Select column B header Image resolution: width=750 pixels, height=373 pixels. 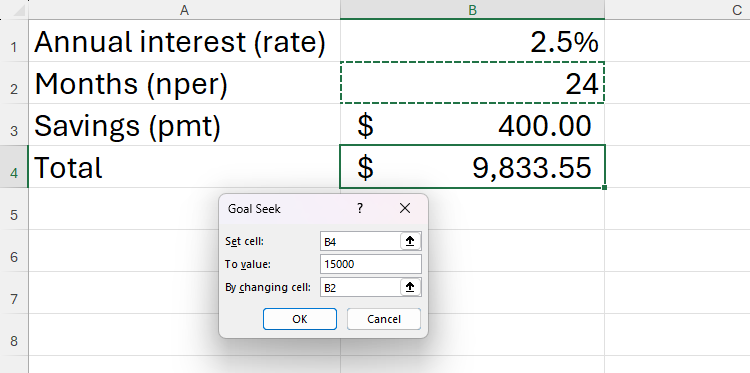tap(472, 10)
